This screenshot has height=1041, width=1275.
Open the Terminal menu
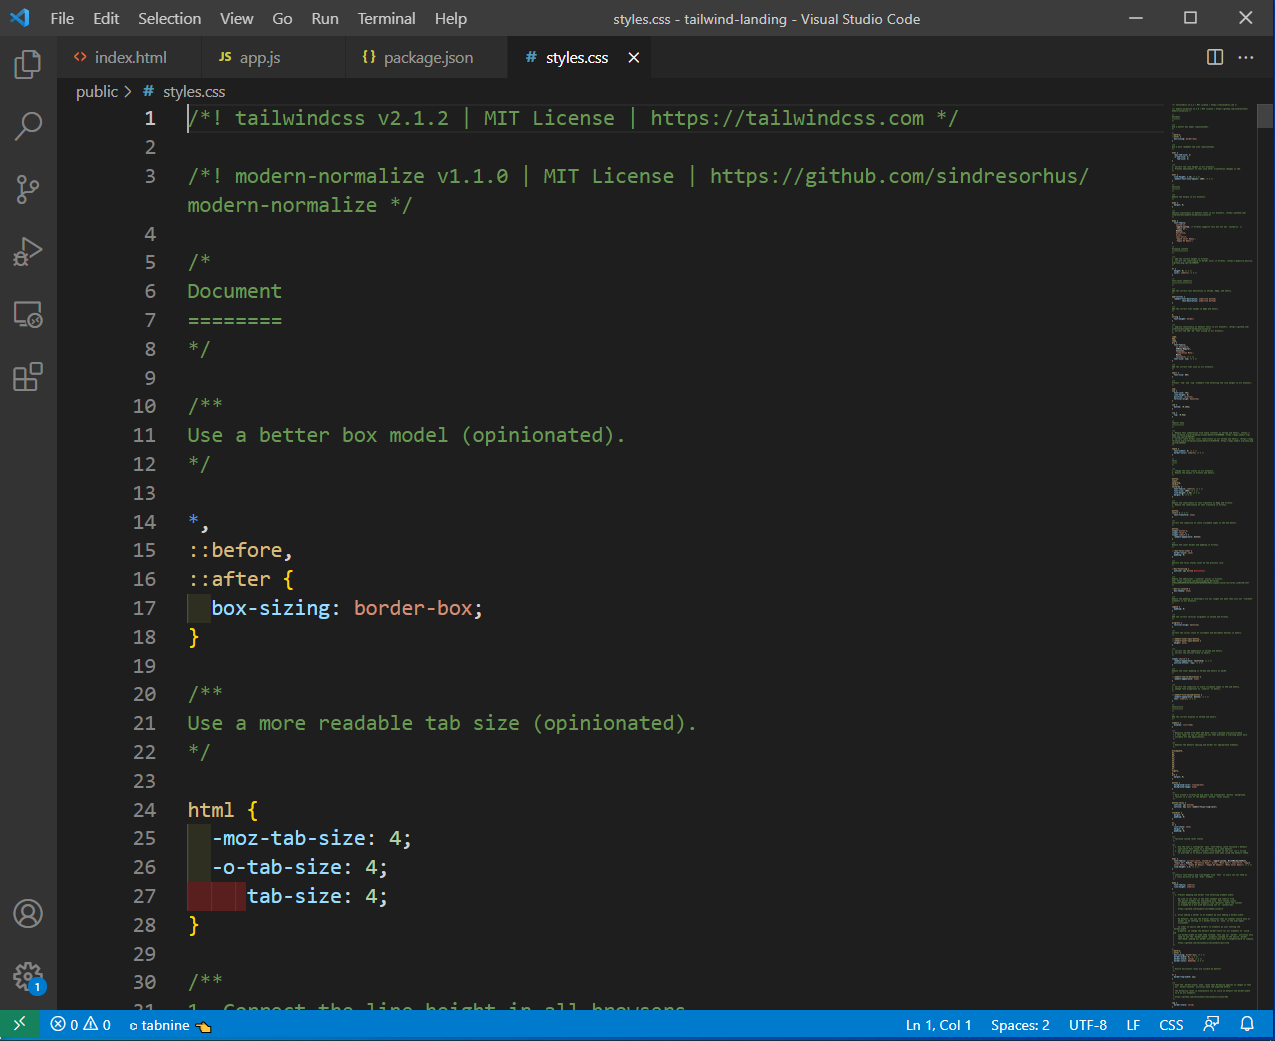tap(386, 18)
